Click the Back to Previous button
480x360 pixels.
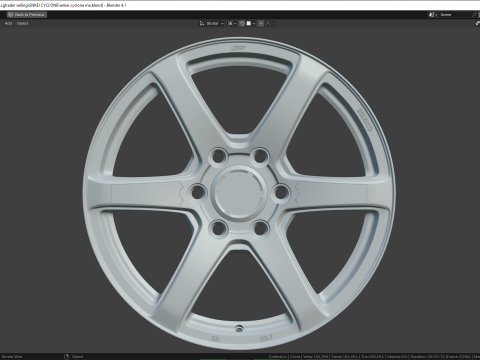[27, 15]
